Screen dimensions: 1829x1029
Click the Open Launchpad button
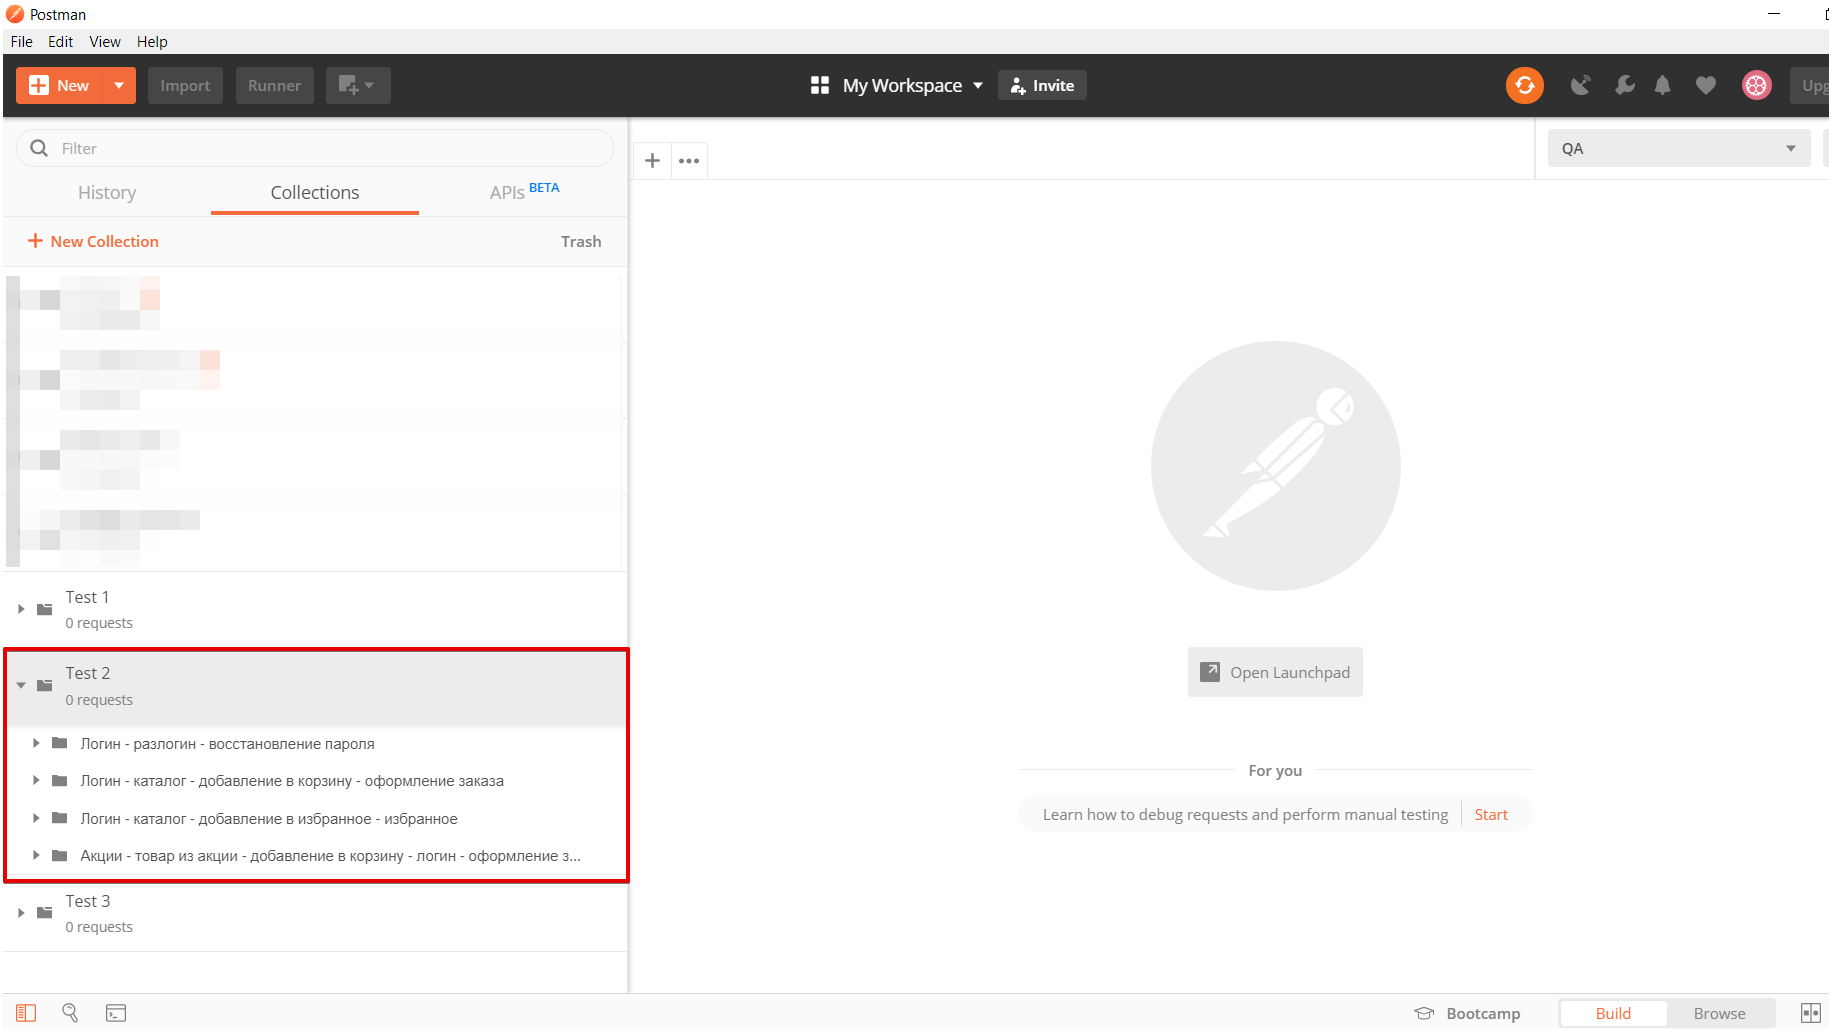click(1275, 672)
